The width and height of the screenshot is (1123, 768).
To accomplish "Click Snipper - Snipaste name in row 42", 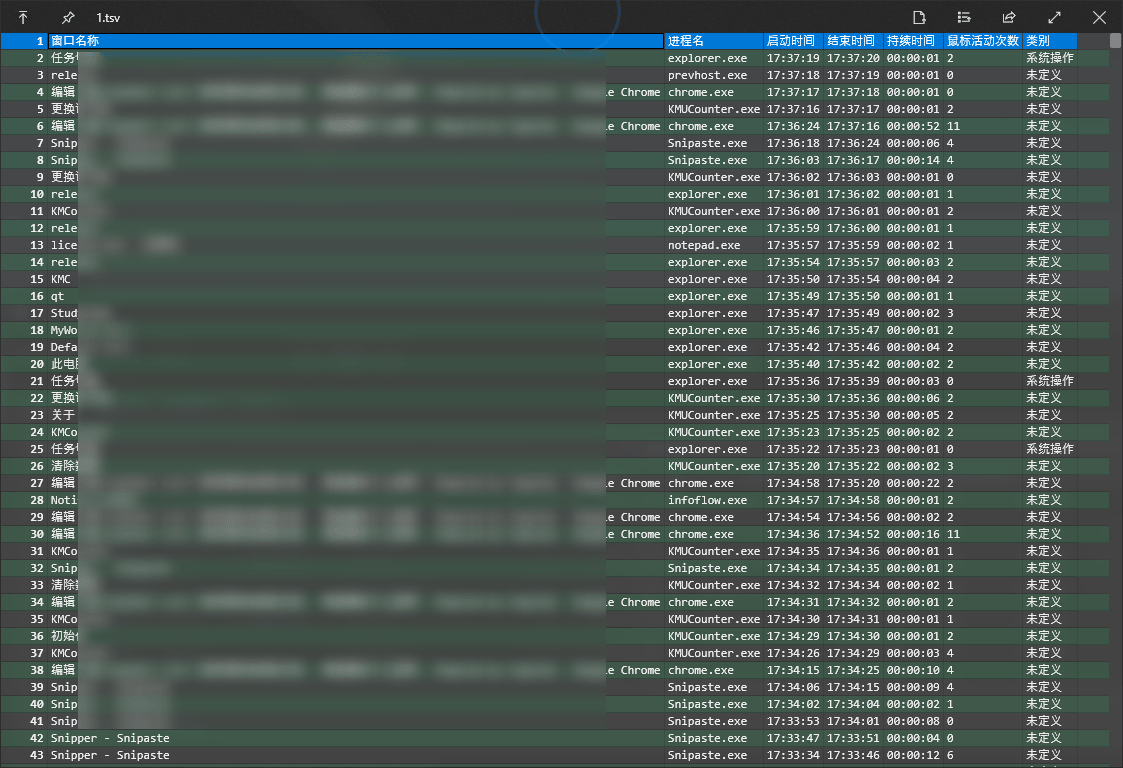I will coord(110,738).
